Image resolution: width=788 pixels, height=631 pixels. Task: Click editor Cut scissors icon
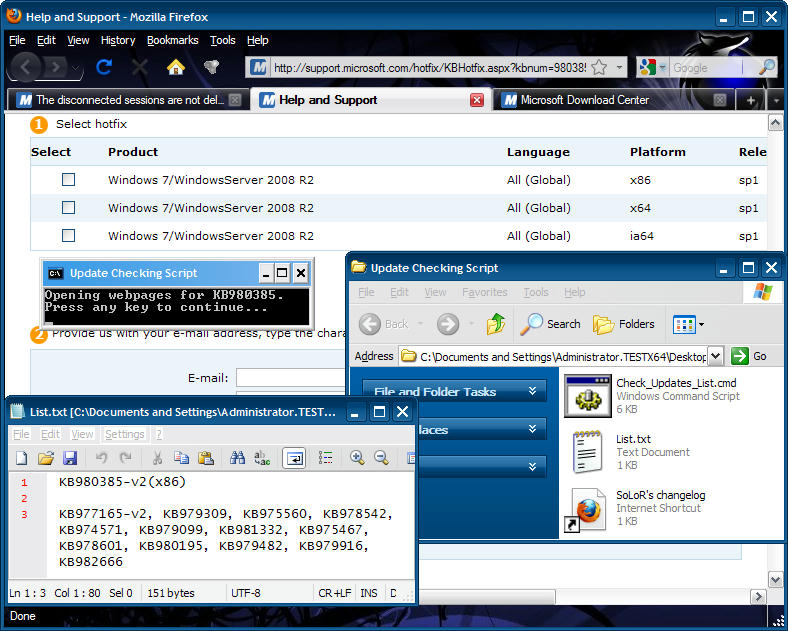point(157,458)
